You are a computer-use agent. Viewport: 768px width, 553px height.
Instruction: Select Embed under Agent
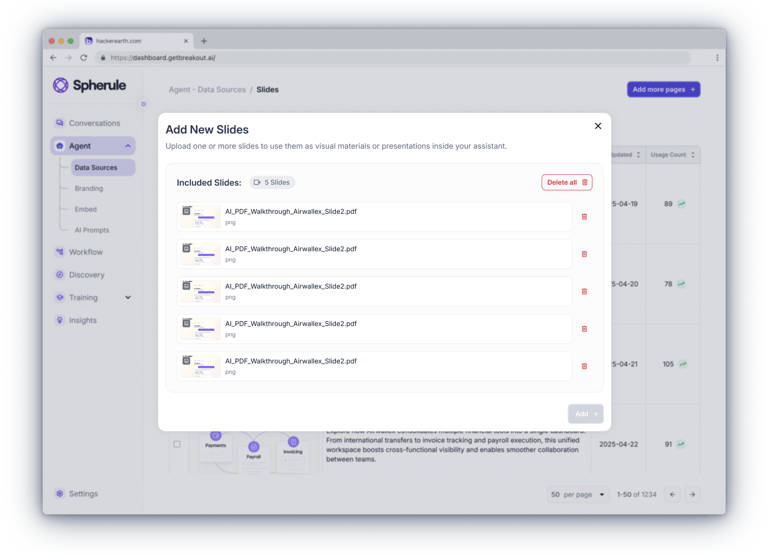(x=86, y=209)
